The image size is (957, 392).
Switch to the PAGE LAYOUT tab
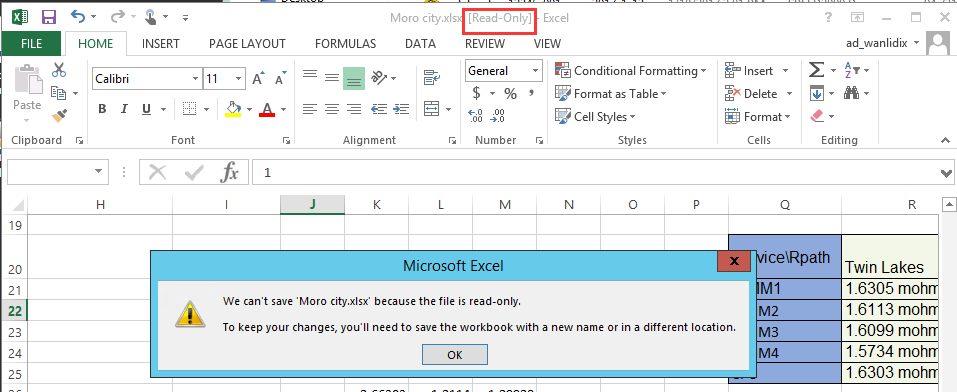click(x=247, y=43)
